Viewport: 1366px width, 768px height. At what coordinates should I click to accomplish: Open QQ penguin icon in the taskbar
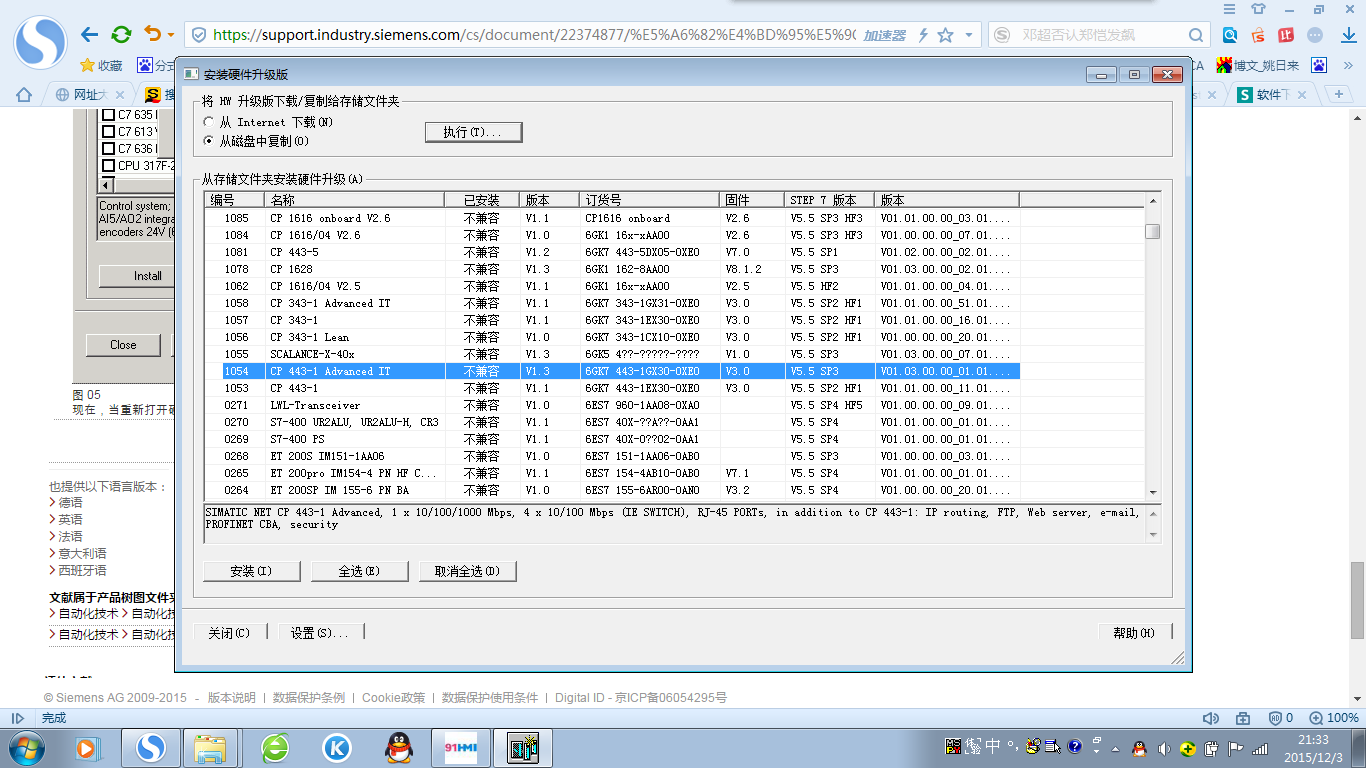399,747
